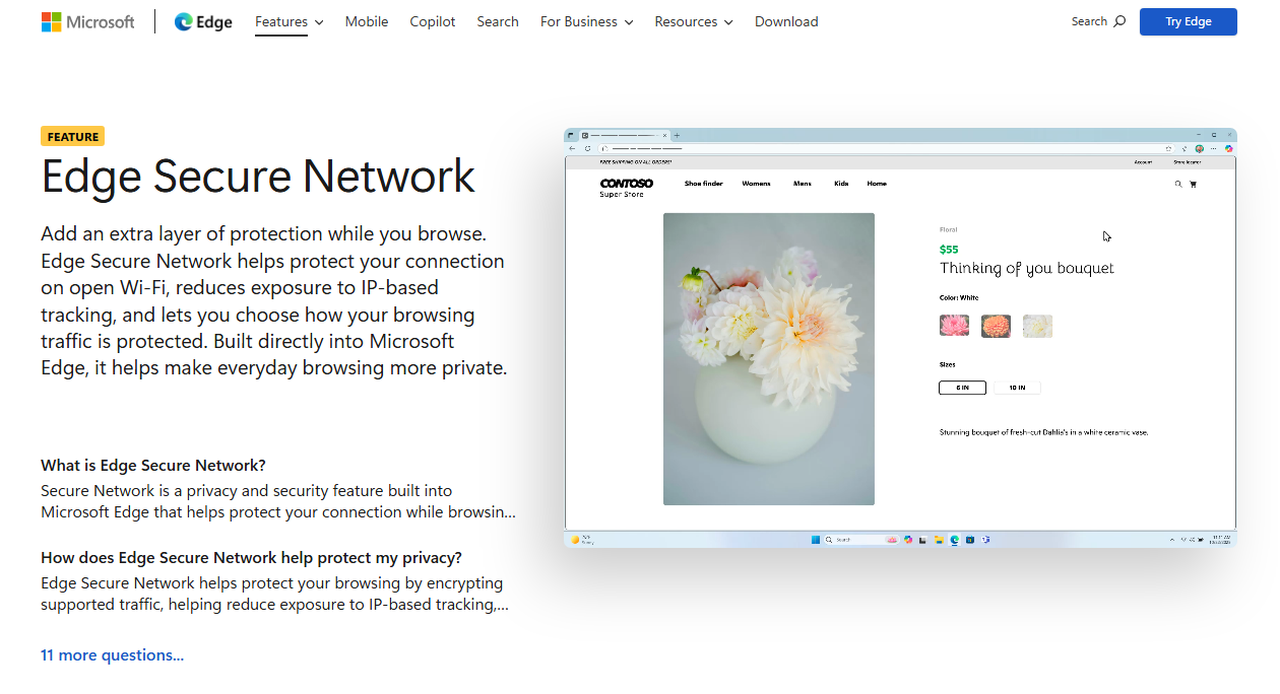Click the Edge icon in the demo taskbar

955,540
